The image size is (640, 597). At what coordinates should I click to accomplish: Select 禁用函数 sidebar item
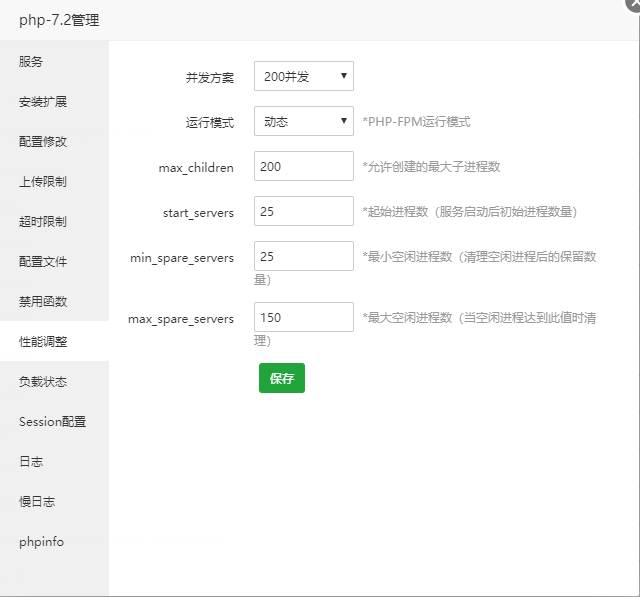pos(43,301)
